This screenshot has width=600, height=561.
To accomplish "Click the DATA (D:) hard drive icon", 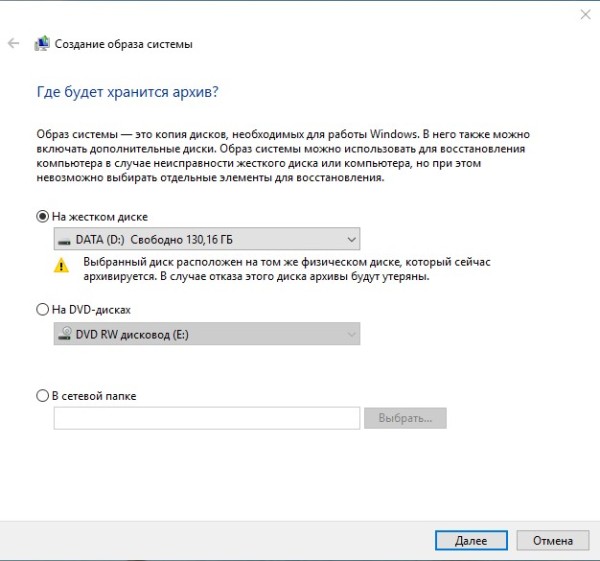I will click(x=65, y=240).
